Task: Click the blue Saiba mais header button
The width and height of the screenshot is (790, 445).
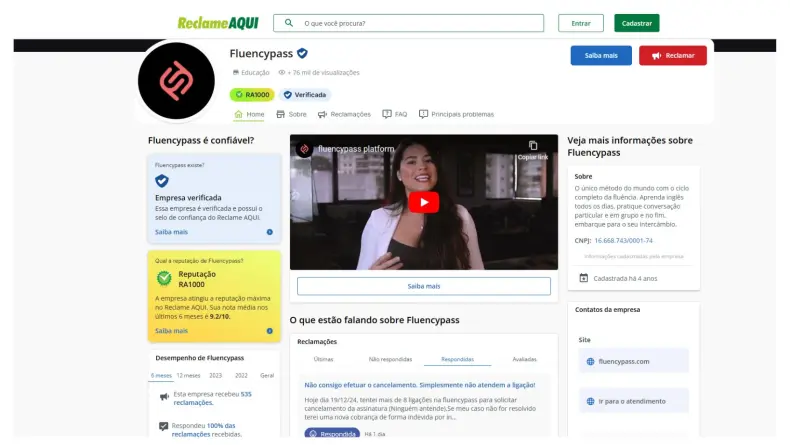Action: (601, 55)
